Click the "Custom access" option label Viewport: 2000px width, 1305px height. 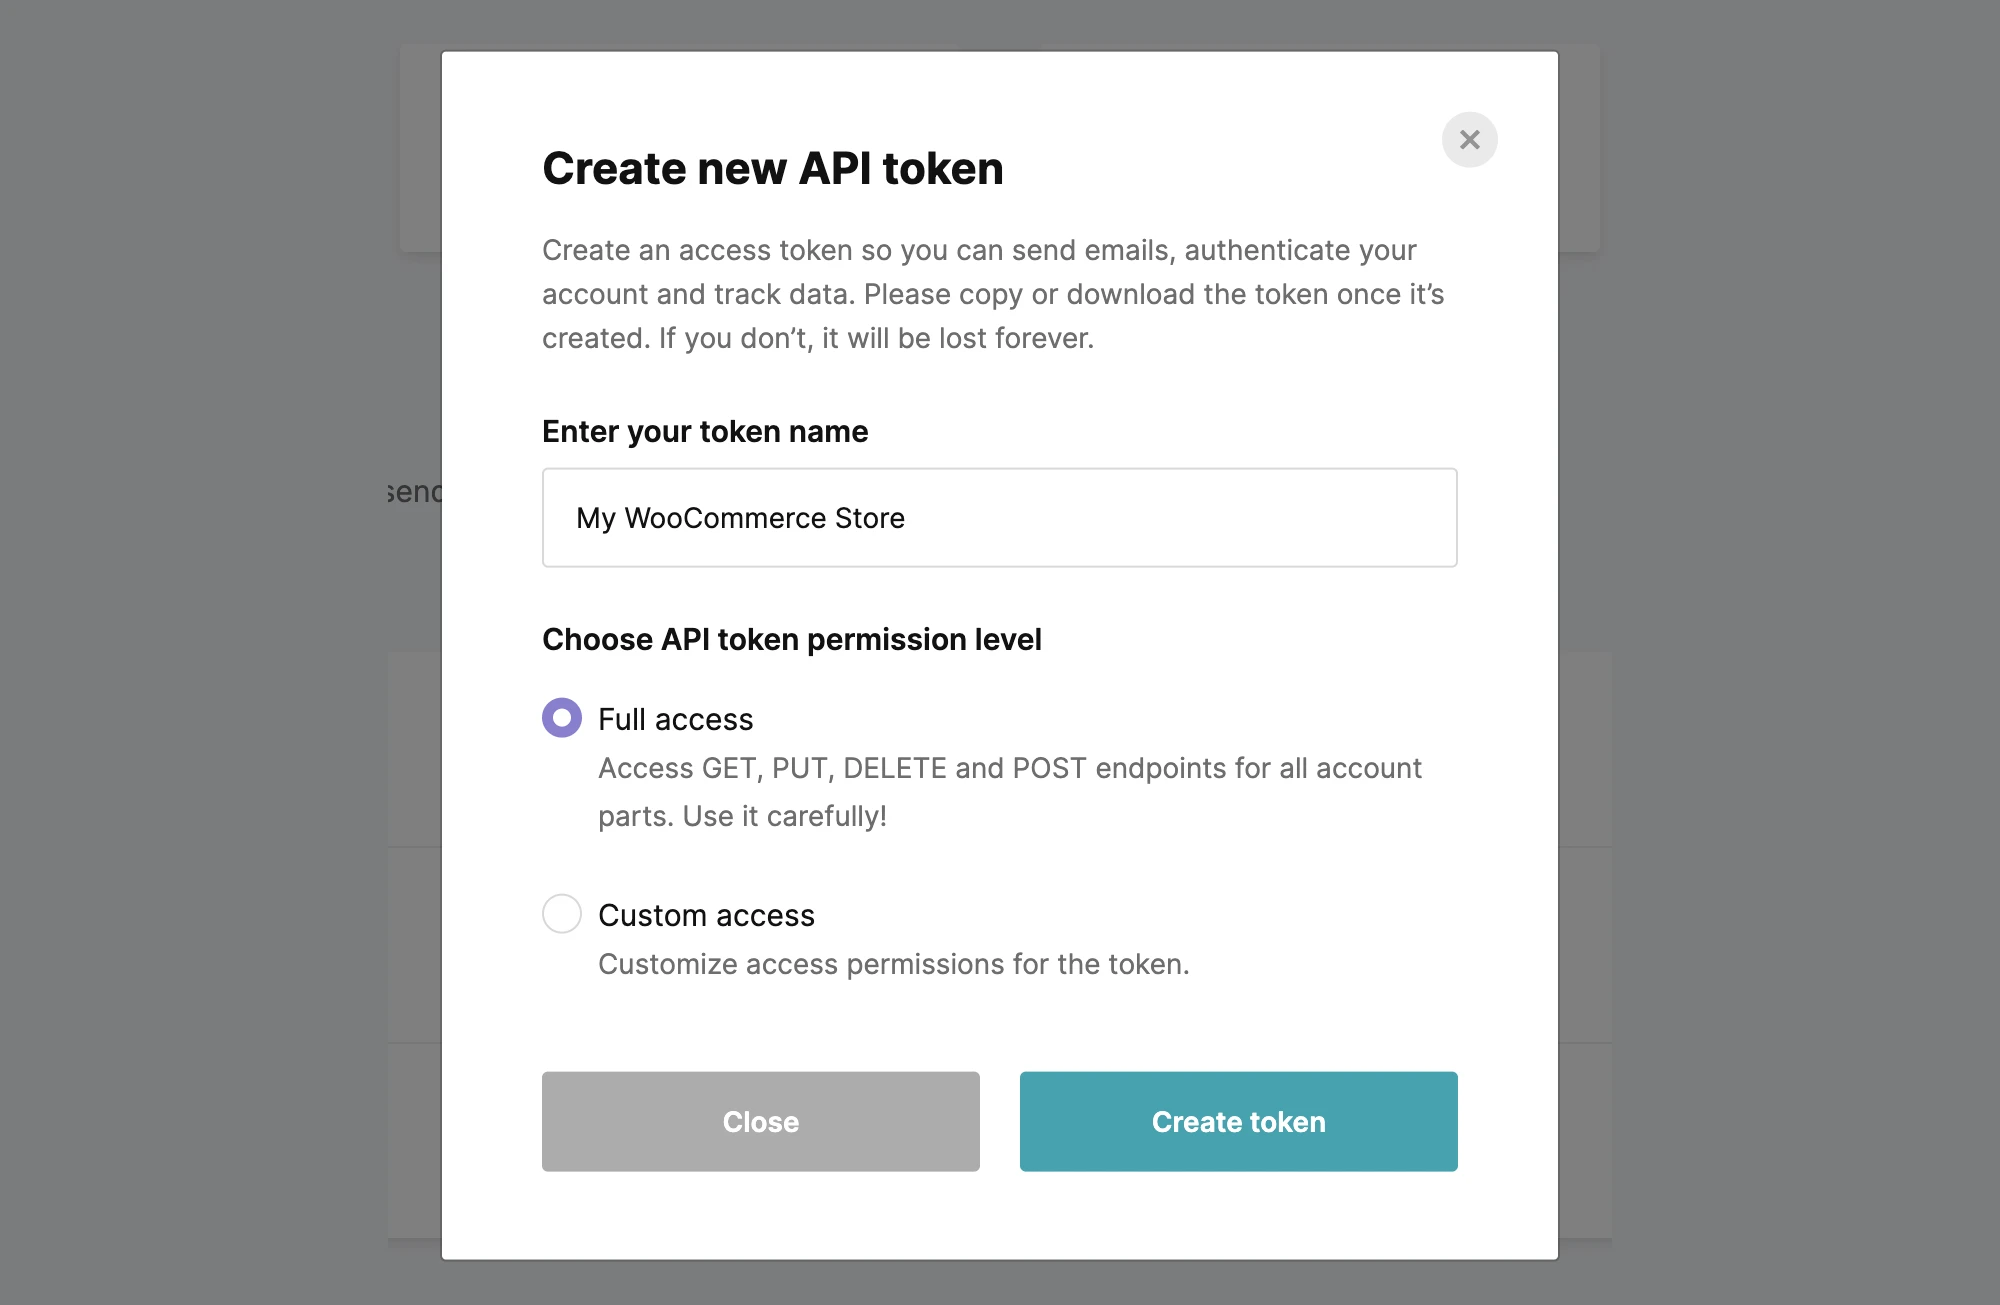pyautogui.click(x=706, y=916)
